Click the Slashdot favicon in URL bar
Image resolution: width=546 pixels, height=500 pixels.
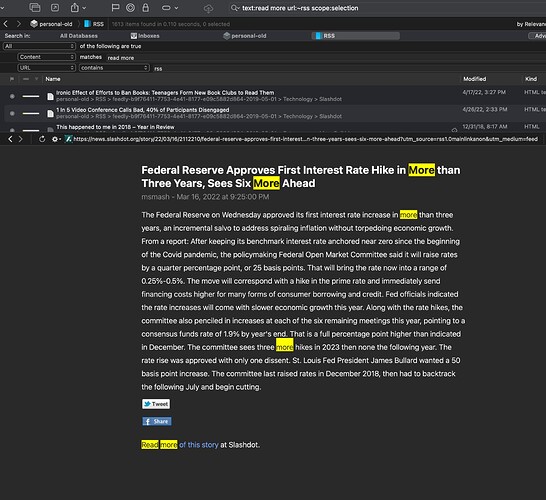[69, 139]
